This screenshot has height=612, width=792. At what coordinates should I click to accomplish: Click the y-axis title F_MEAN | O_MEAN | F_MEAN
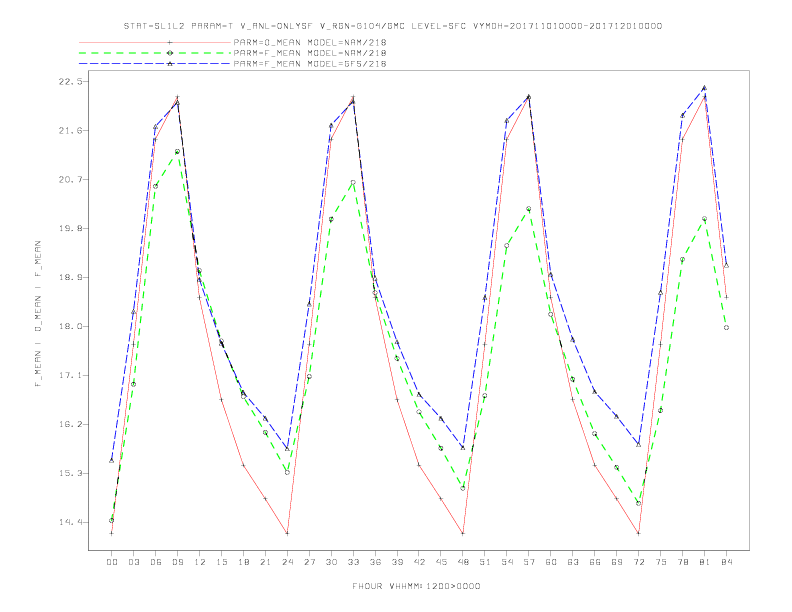click(38, 314)
